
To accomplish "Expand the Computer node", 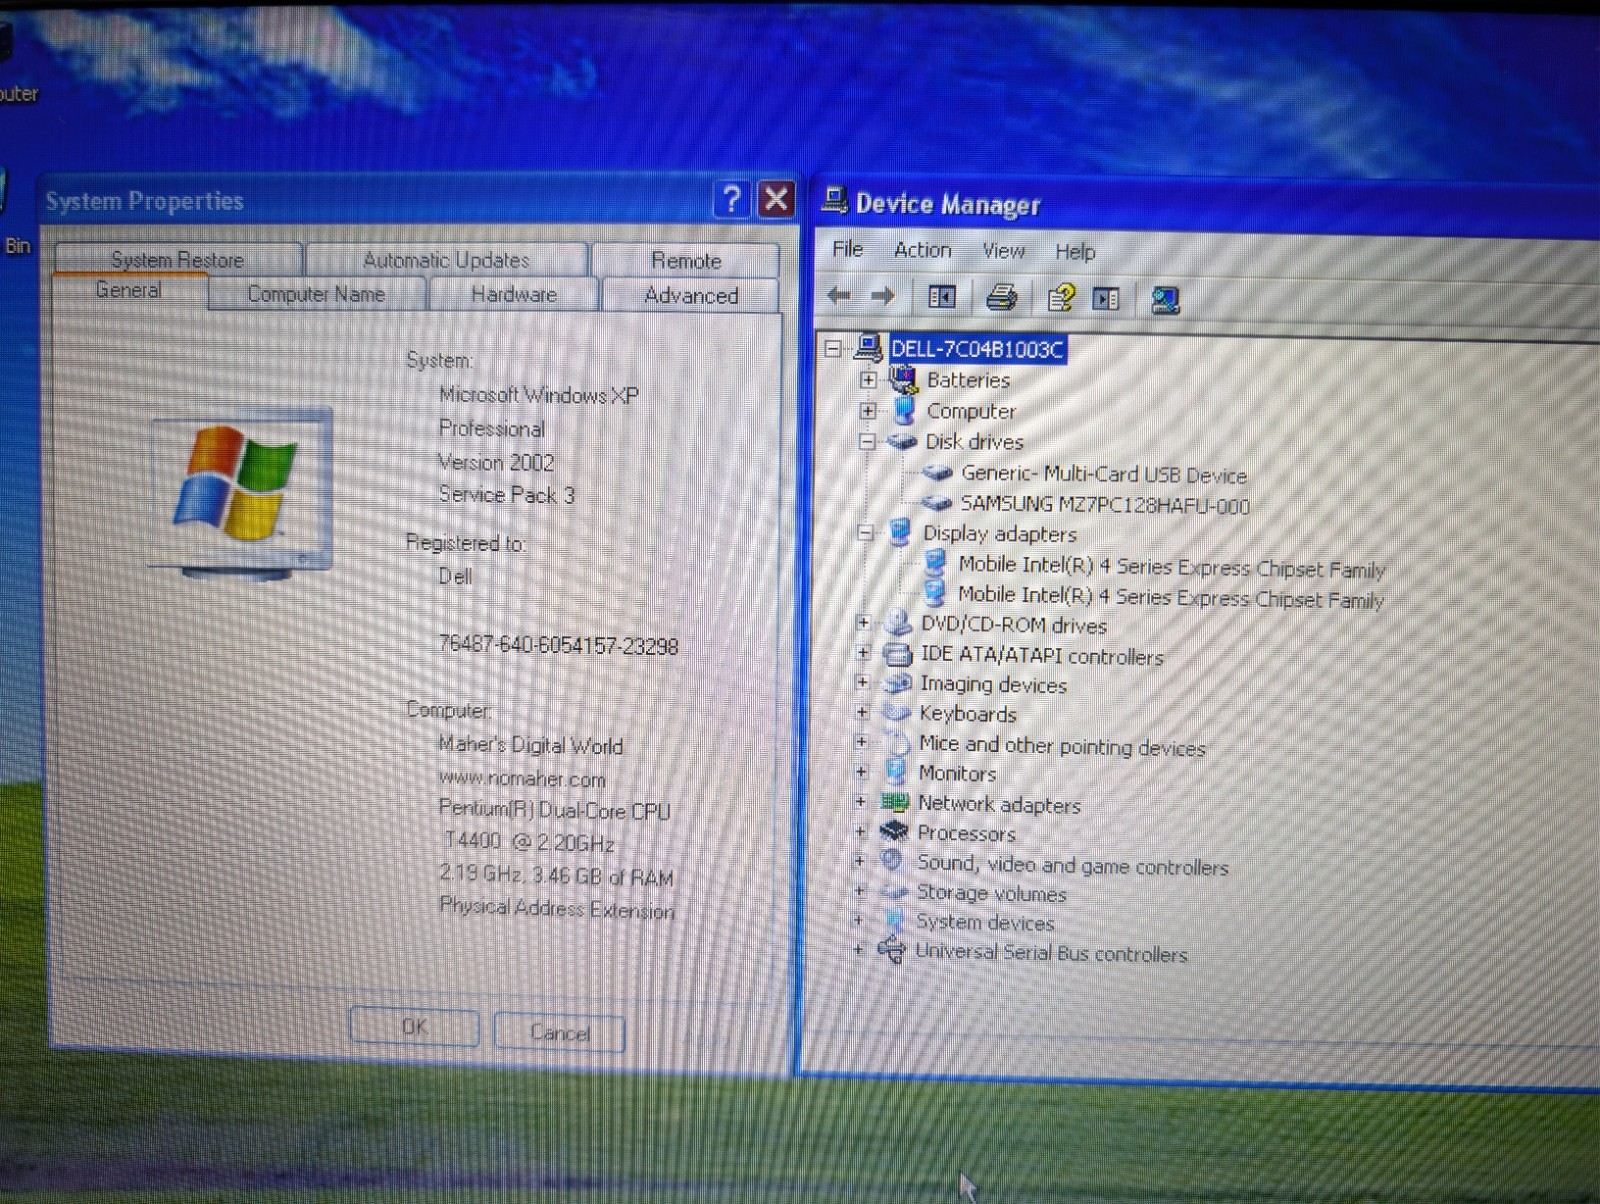I will click(868, 411).
